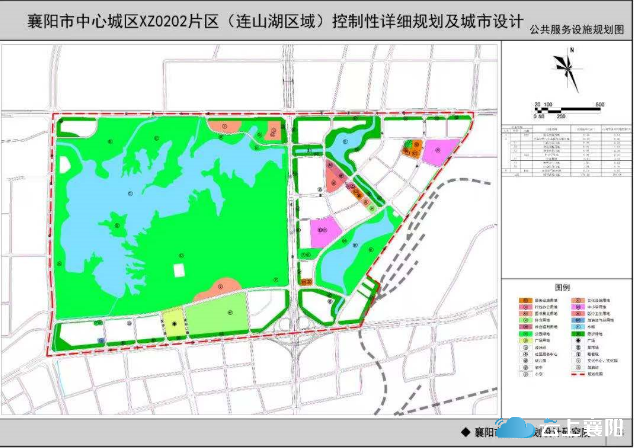Click the north arrow compass rose
Screen dimensions: 634x448
[565, 71]
